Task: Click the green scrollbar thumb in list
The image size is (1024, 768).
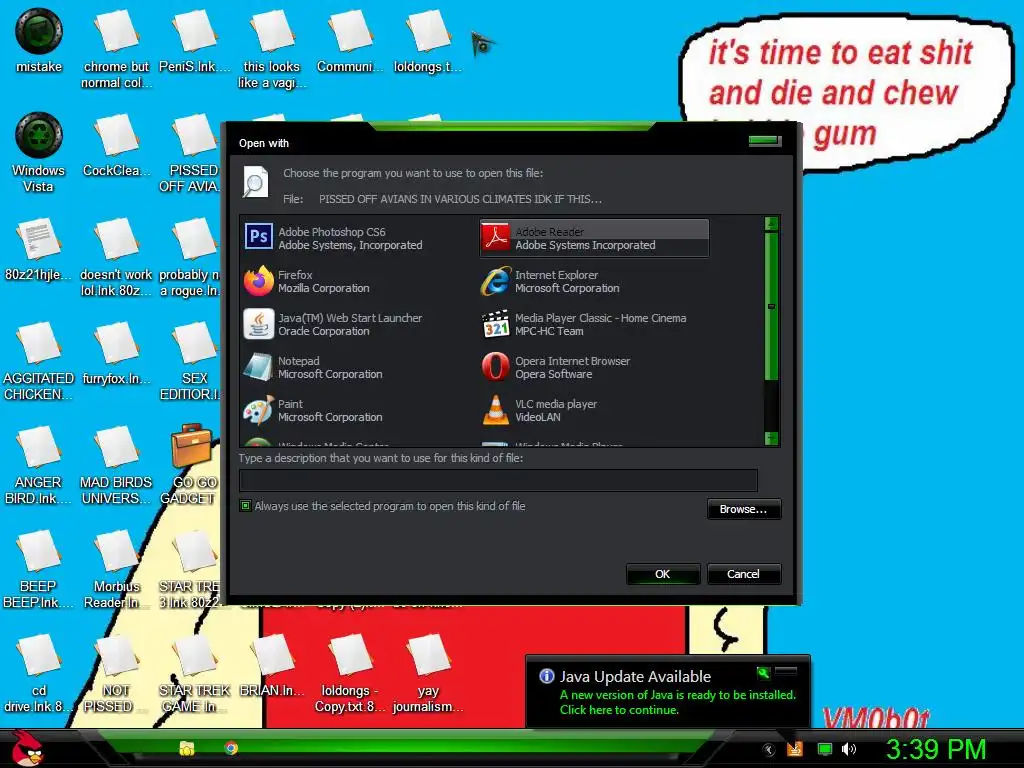Action: coord(771,306)
